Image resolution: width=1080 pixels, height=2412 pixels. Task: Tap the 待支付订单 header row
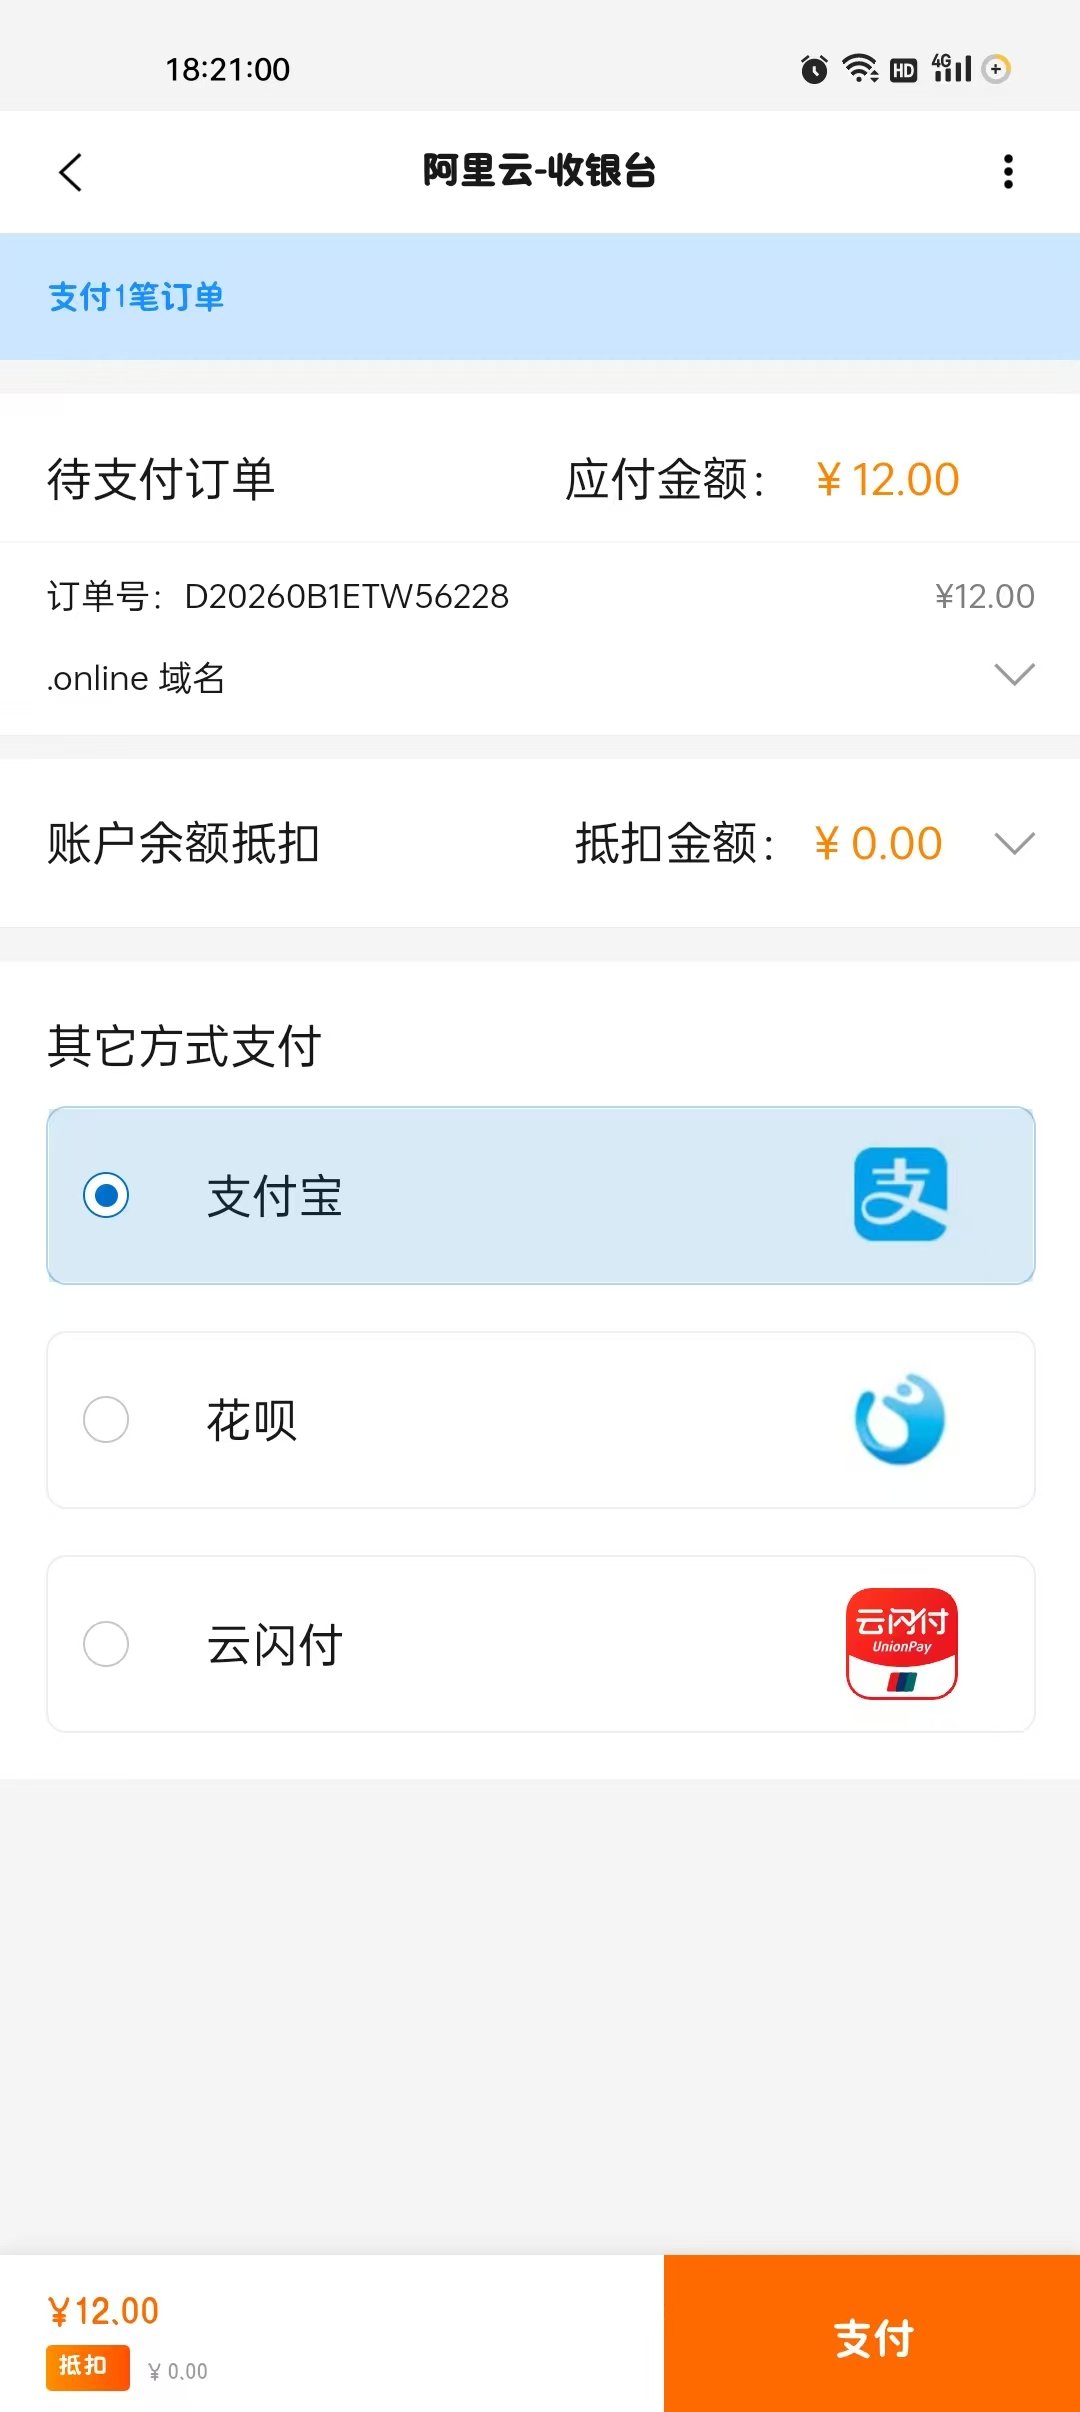[161, 479]
